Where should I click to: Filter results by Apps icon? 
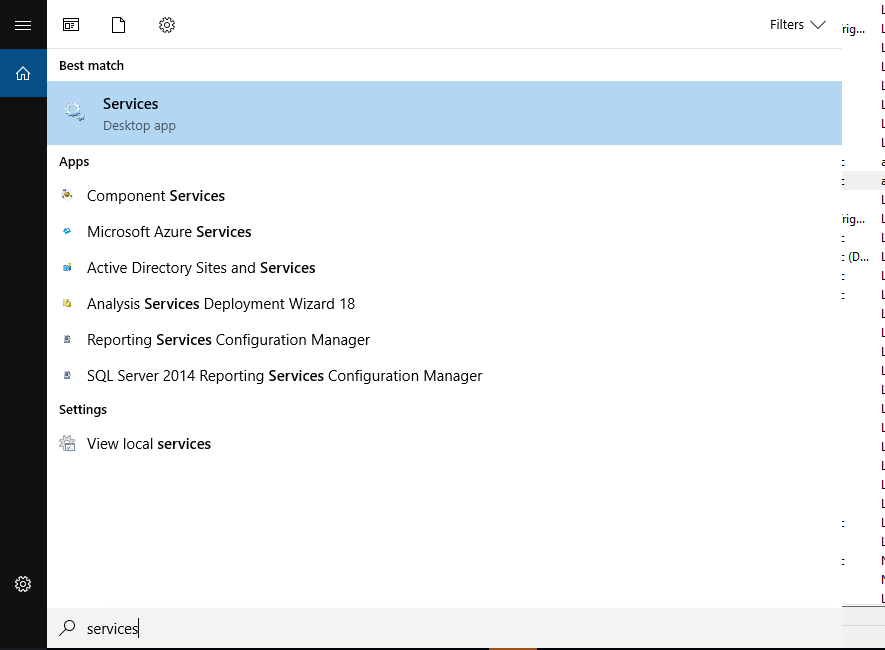(71, 25)
